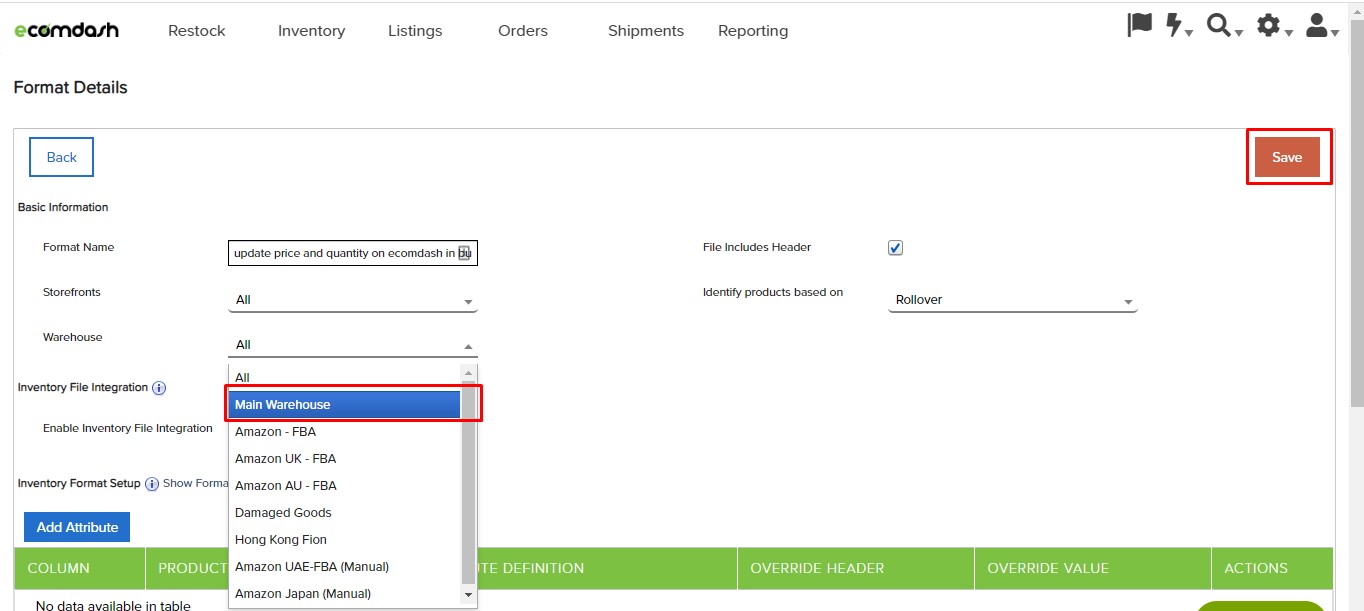Choose Amazon AU - FBA option
Screen dimensions: 1364x611
[345, 485]
